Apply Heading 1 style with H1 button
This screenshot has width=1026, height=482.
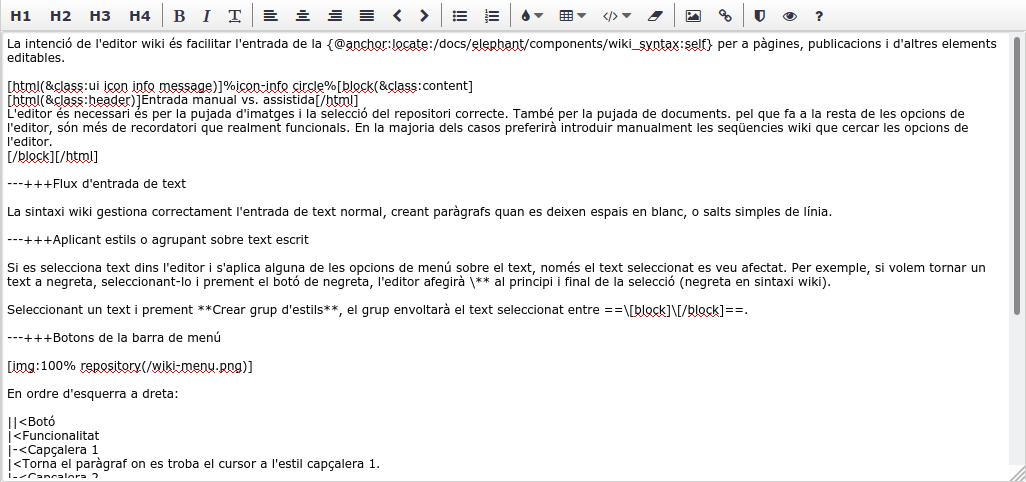tap(21, 16)
